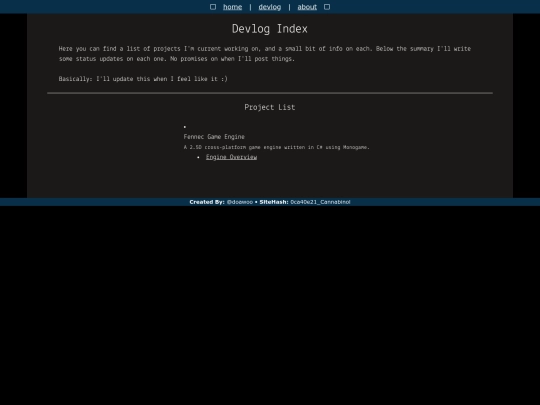Click the 'Here you can find a list' paragraph

tap(264, 54)
